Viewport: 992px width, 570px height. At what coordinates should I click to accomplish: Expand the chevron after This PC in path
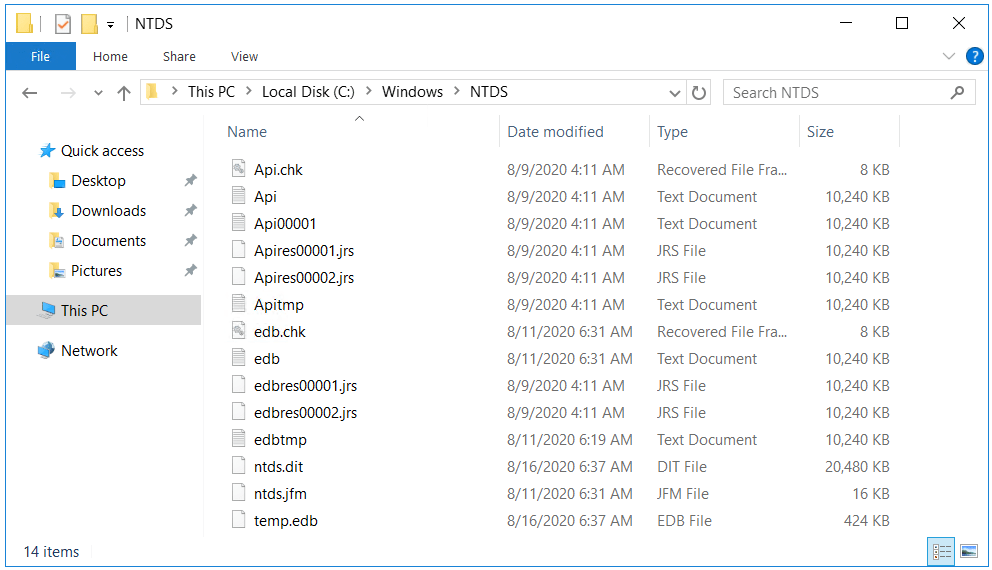tap(249, 92)
